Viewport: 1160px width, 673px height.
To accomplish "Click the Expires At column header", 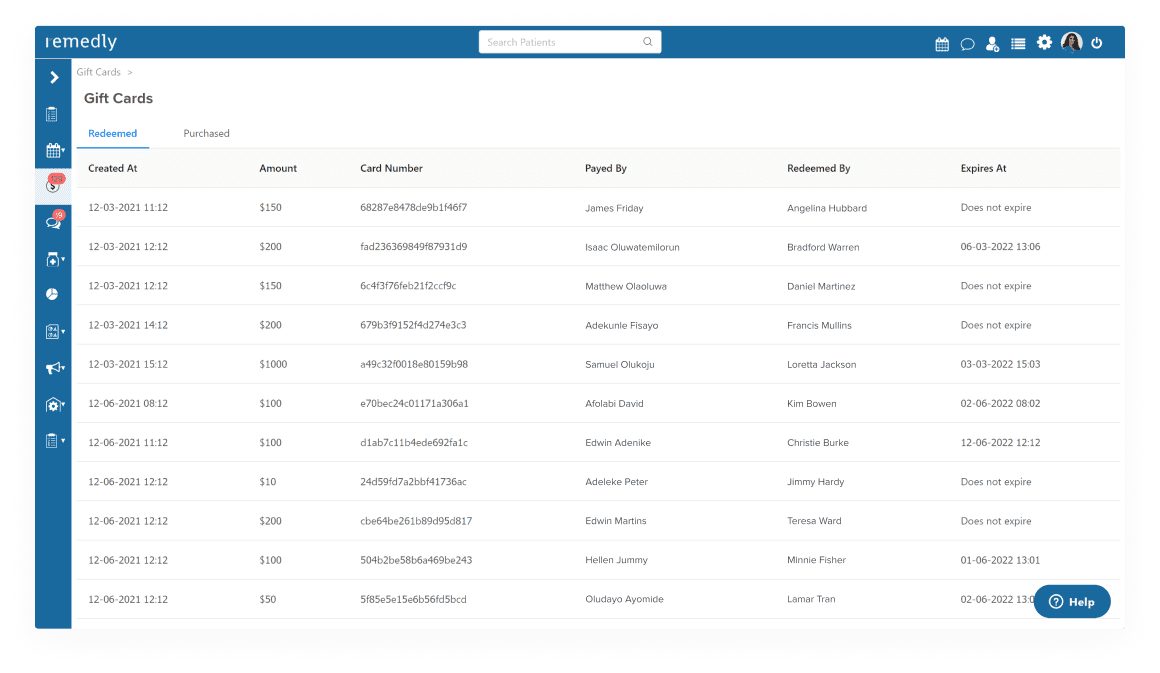I will [983, 169].
